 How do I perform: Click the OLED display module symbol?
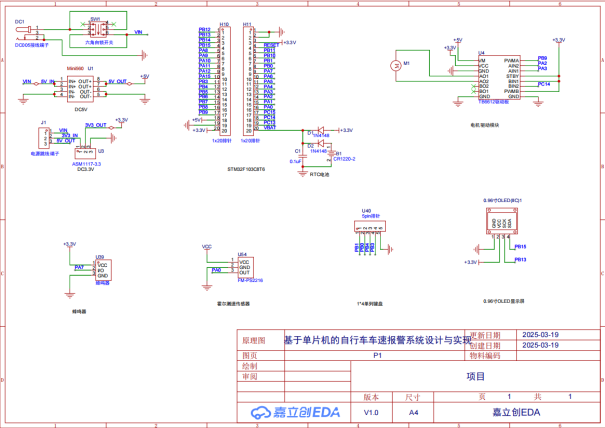click(x=502, y=221)
